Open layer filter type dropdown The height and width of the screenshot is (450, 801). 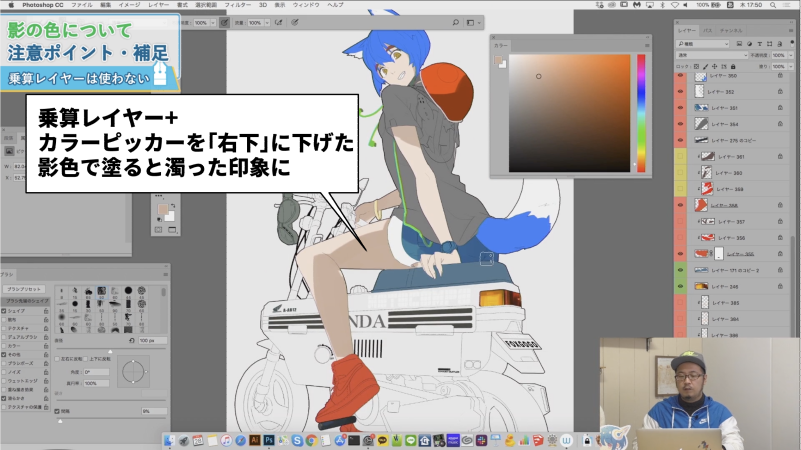coord(703,44)
